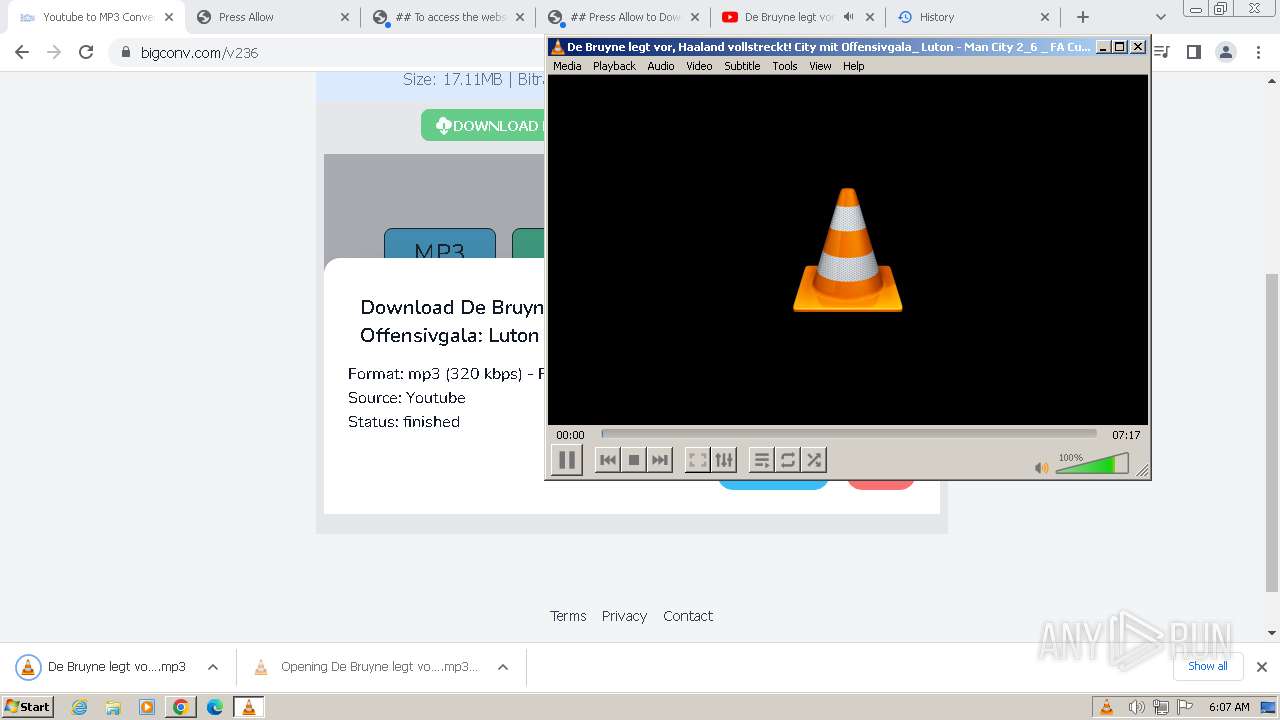This screenshot has height=720, width=1280.
Task: Expand options for Opening De Bruyne download
Action: pyautogui.click(x=503, y=667)
